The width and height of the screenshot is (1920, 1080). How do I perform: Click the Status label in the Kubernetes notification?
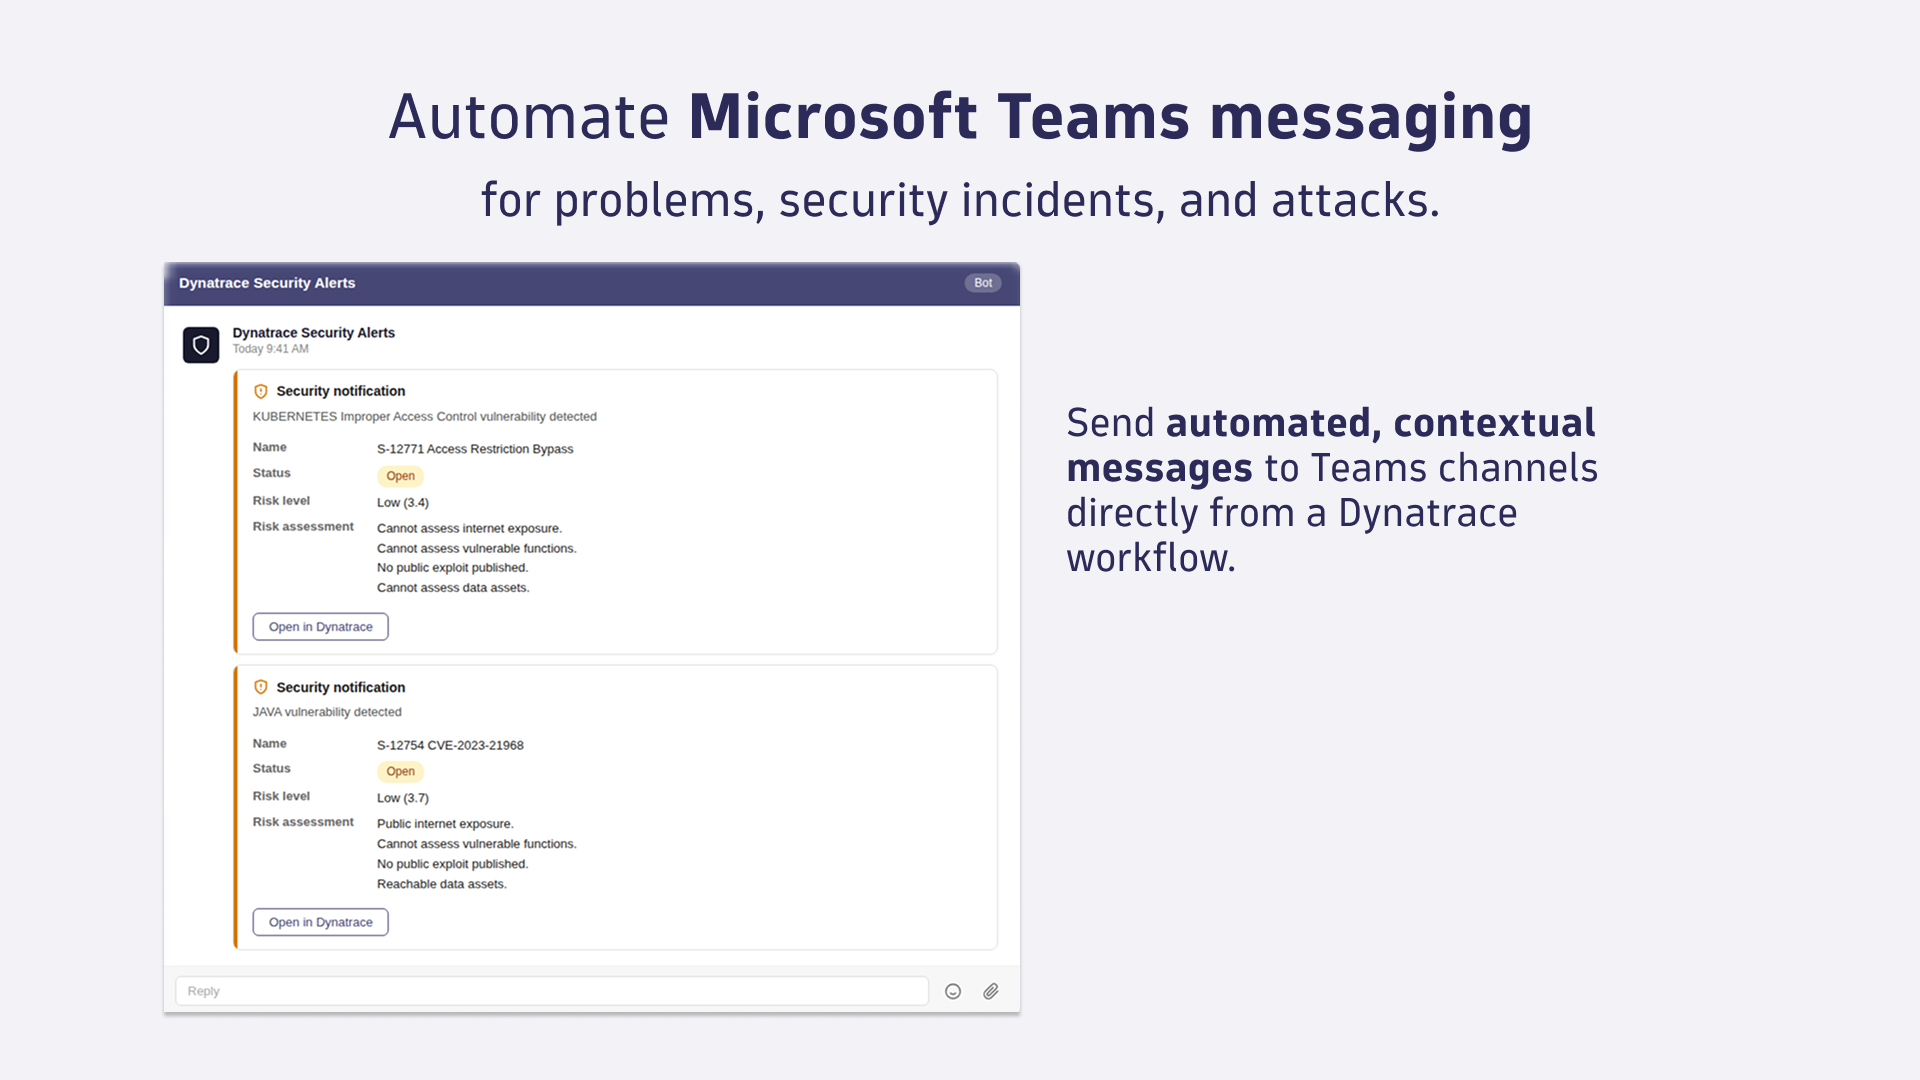coord(272,473)
